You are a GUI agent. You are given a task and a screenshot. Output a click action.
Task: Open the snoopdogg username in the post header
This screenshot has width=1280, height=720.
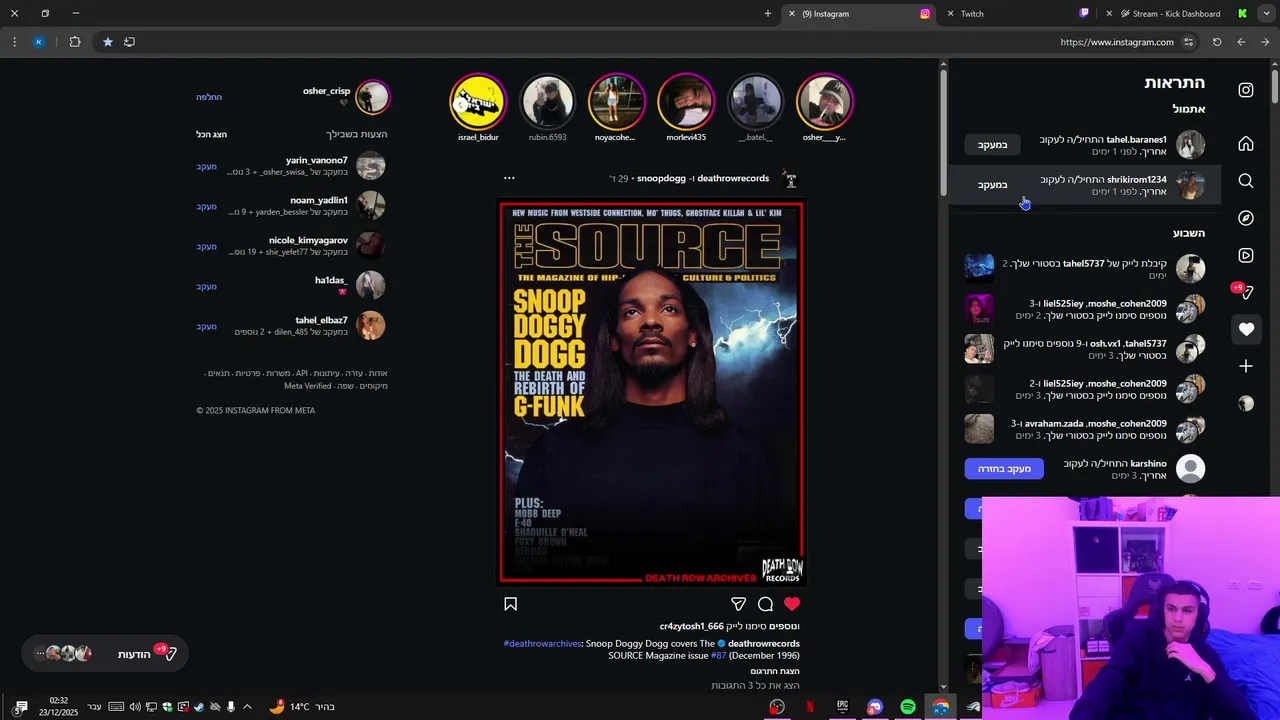[661, 178]
